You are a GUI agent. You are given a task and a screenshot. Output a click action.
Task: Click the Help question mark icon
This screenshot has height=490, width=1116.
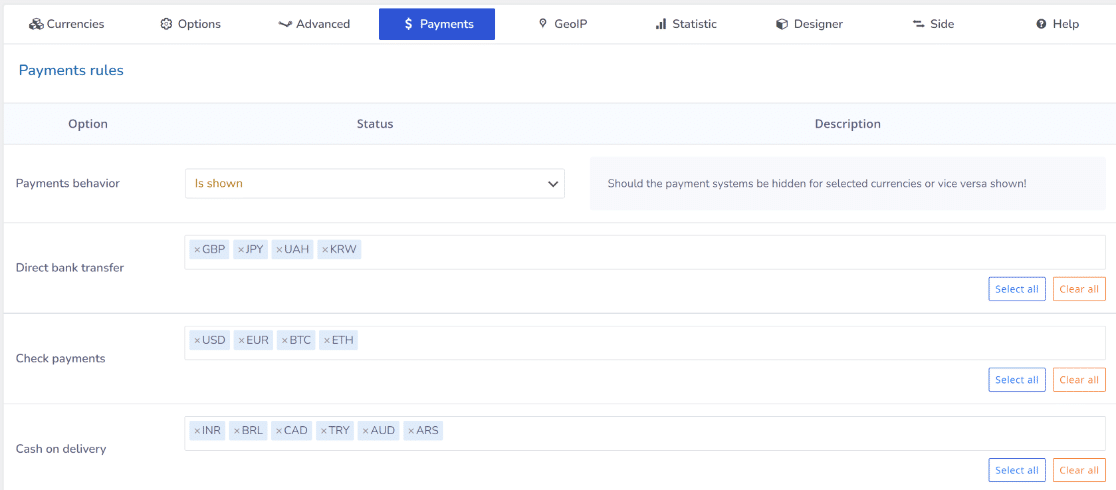[x=1041, y=24]
